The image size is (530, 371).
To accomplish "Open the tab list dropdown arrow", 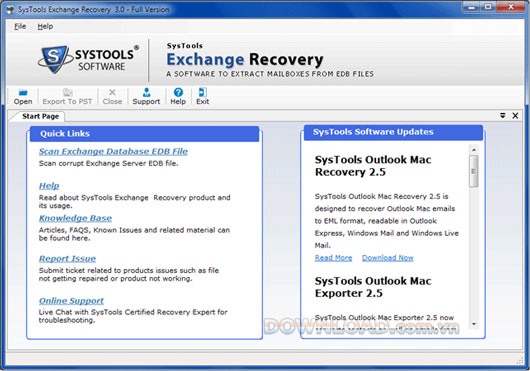I will click(x=503, y=116).
